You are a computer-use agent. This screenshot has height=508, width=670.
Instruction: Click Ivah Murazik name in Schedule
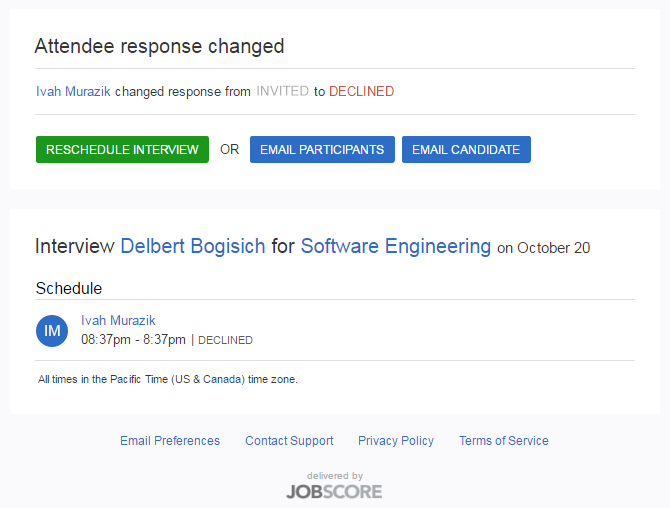pyautogui.click(x=118, y=320)
